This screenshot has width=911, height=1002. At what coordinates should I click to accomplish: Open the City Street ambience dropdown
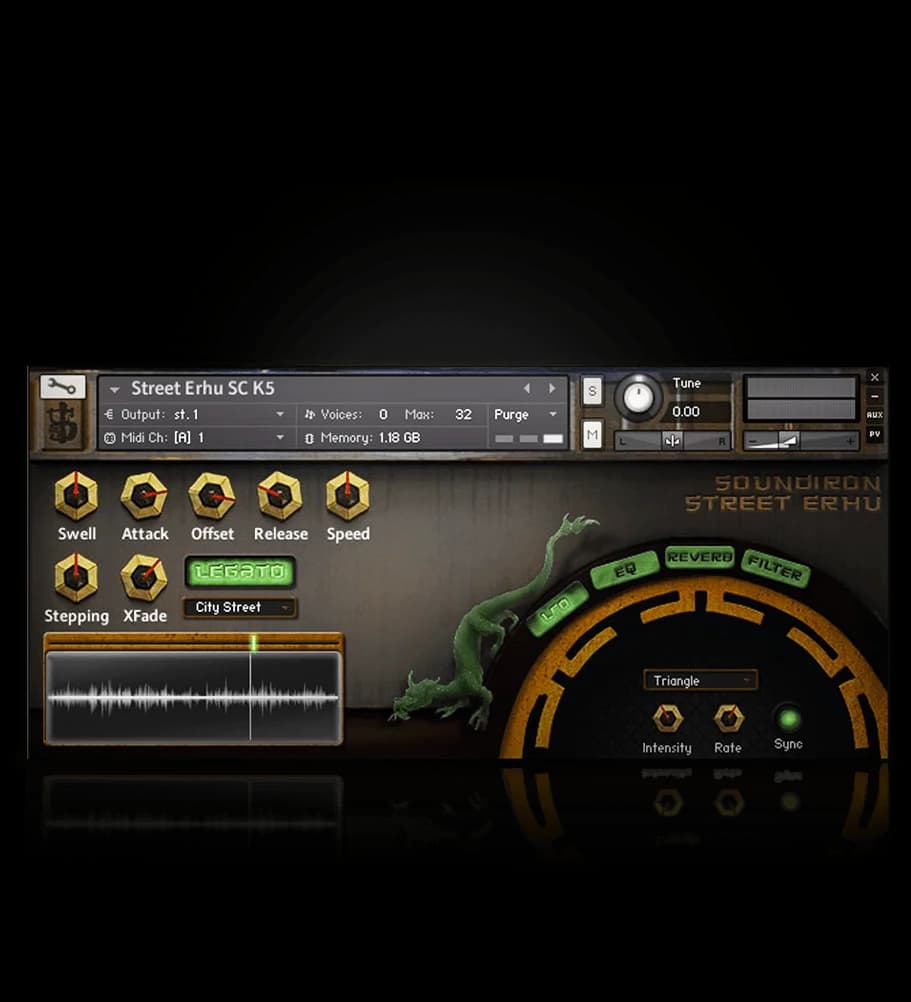coord(240,607)
